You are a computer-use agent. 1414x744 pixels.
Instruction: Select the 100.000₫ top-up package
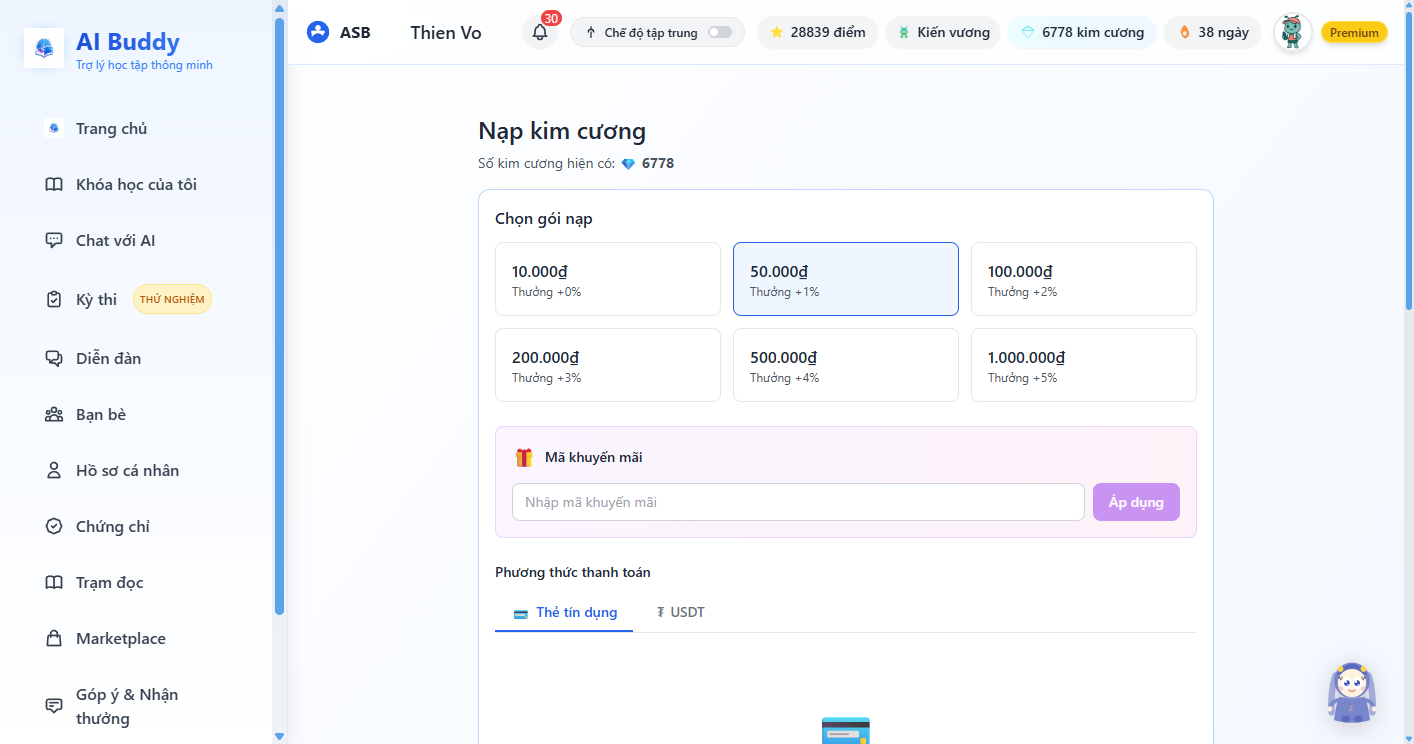[1084, 279]
